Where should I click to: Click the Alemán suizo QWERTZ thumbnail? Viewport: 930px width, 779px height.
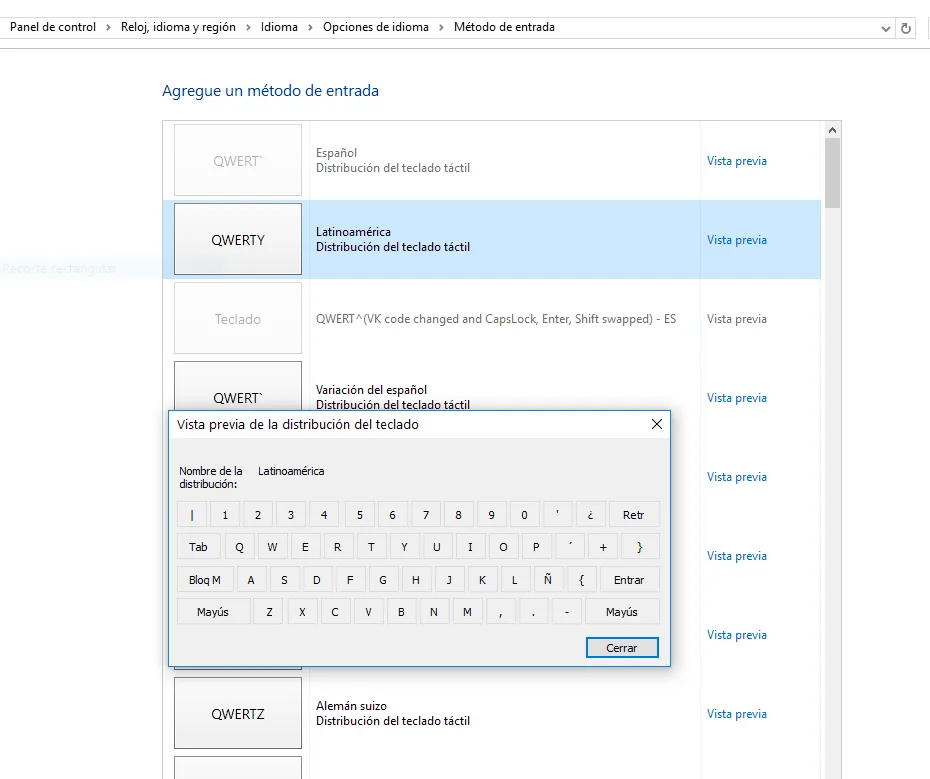coord(238,713)
